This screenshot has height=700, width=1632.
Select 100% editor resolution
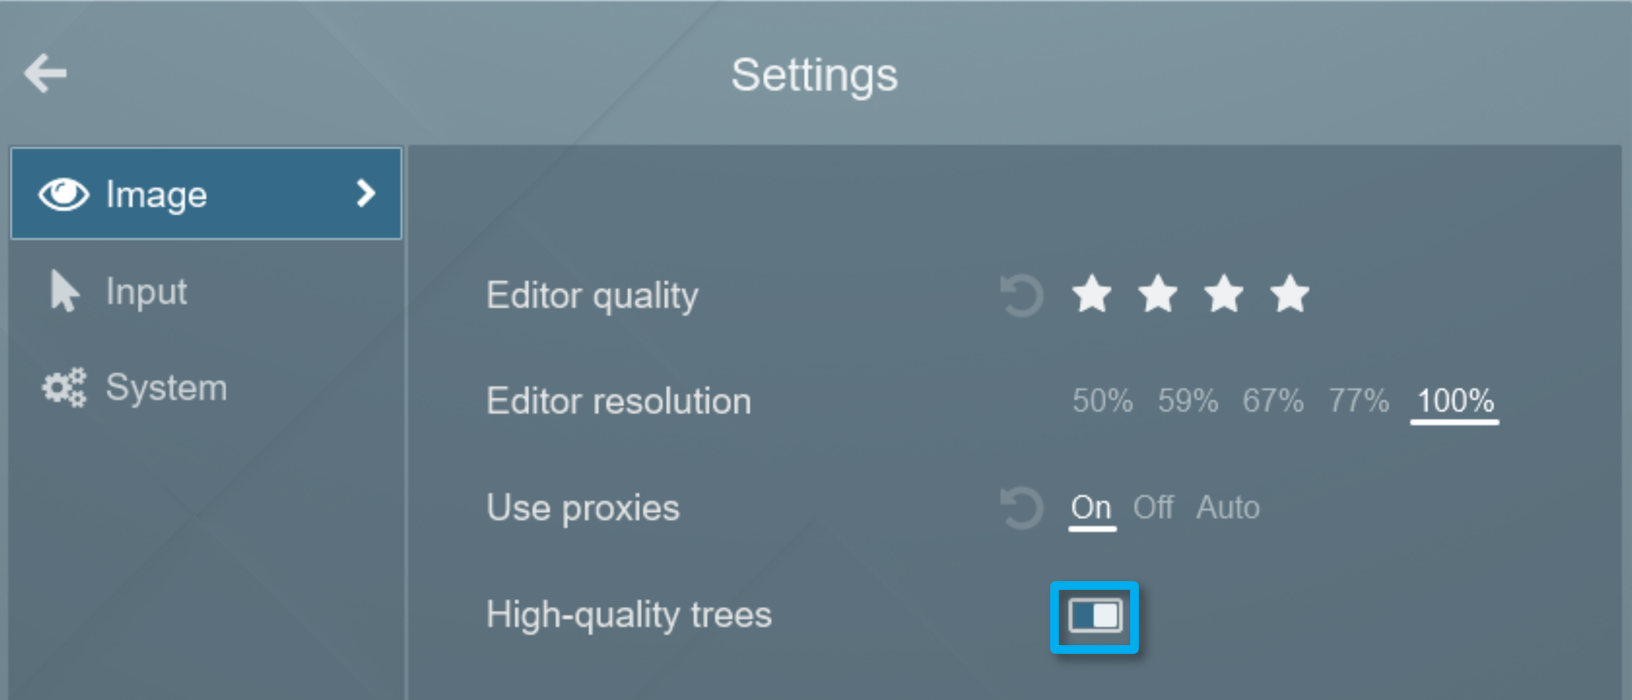click(1453, 401)
